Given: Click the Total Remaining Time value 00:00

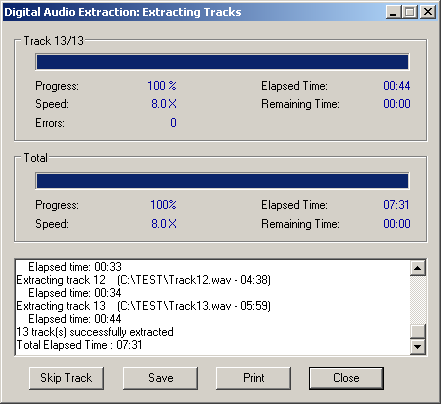Looking at the screenshot, I should (x=397, y=224).
